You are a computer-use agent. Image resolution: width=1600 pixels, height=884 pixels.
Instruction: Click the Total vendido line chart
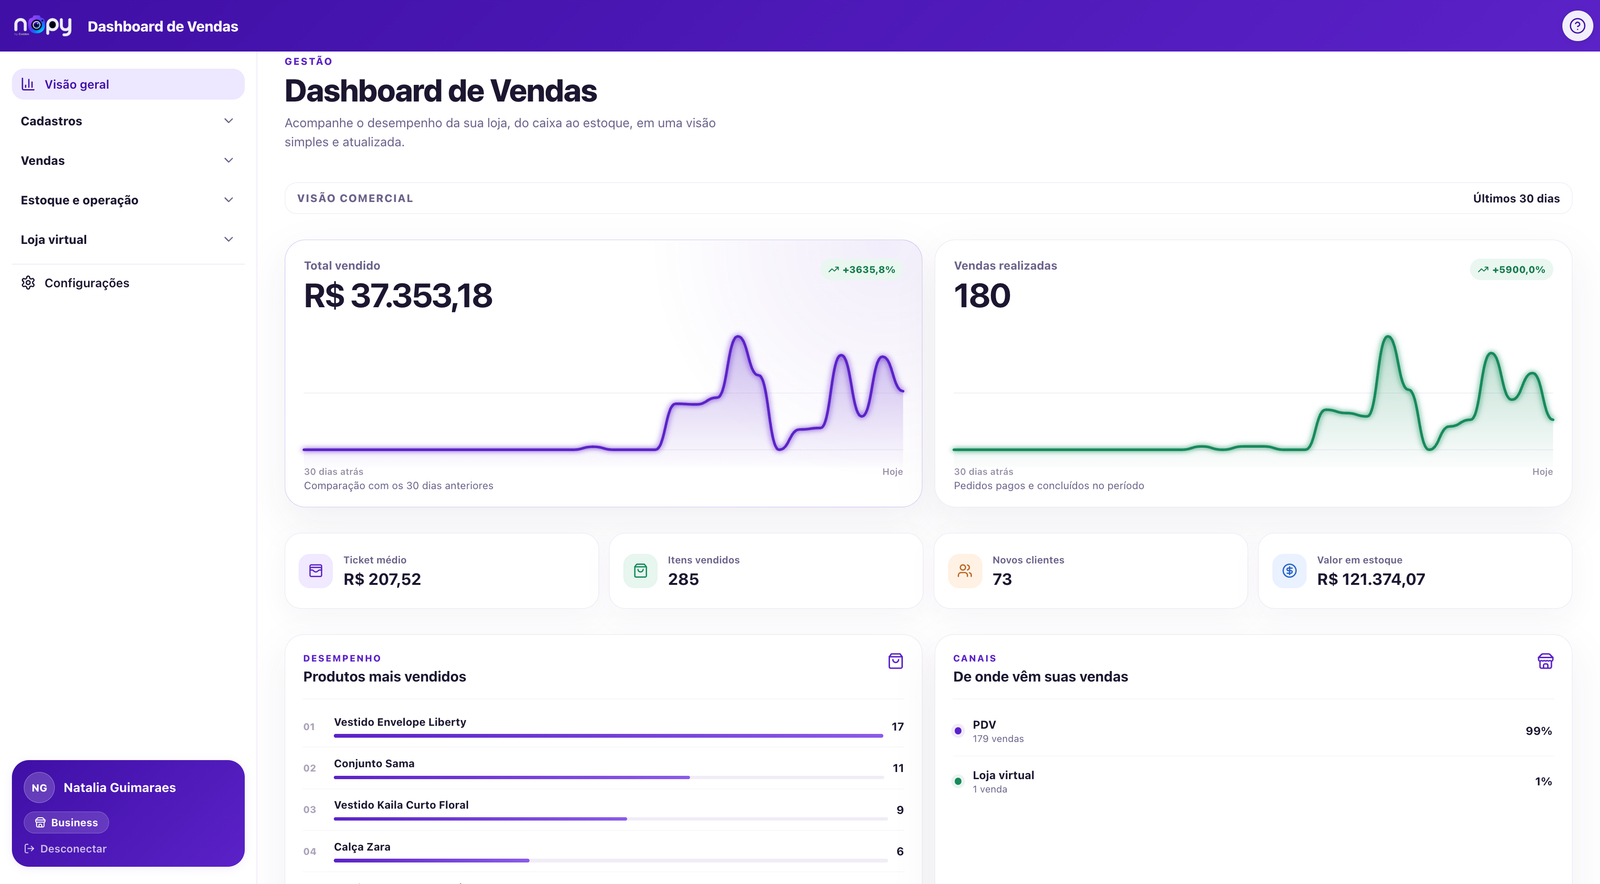[603, 393]
